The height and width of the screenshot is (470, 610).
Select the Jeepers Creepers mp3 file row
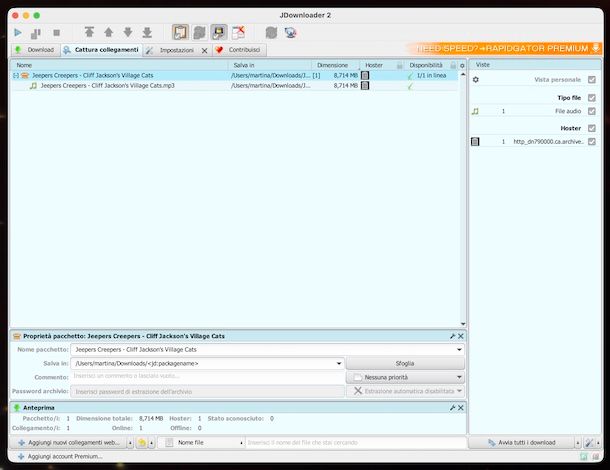234,86
